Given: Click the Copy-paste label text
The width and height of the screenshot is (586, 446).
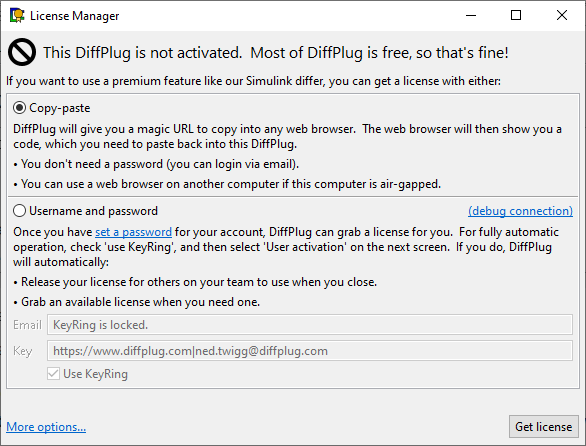Looking at the screenshot, I should (x=60, y=108).
